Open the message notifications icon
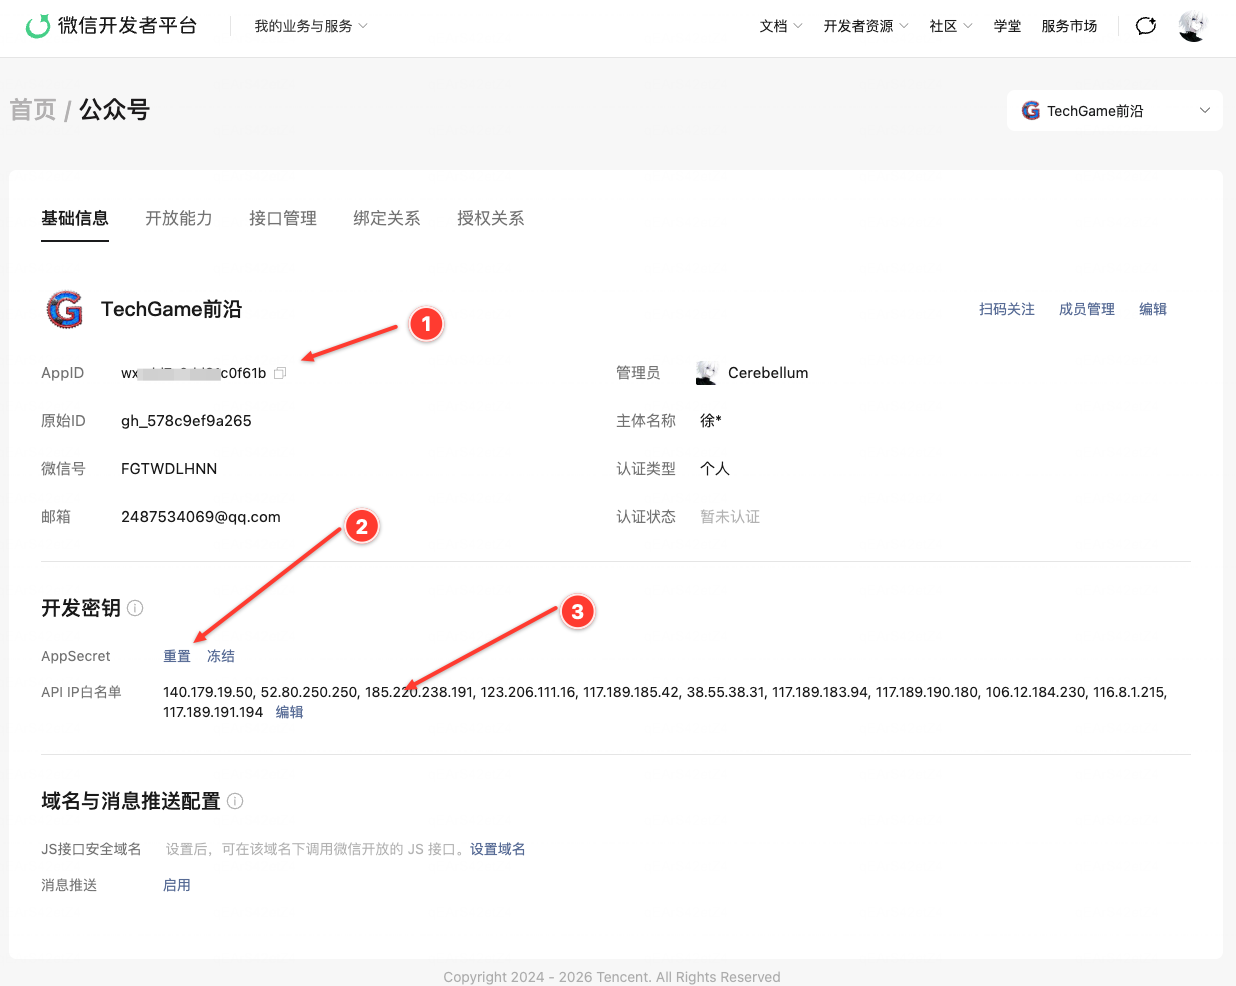1236x986 pixels. (x=1146, y=26)
